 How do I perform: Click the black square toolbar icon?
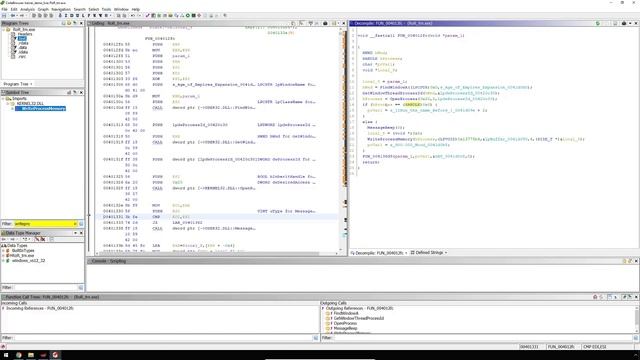coord(193,16)
